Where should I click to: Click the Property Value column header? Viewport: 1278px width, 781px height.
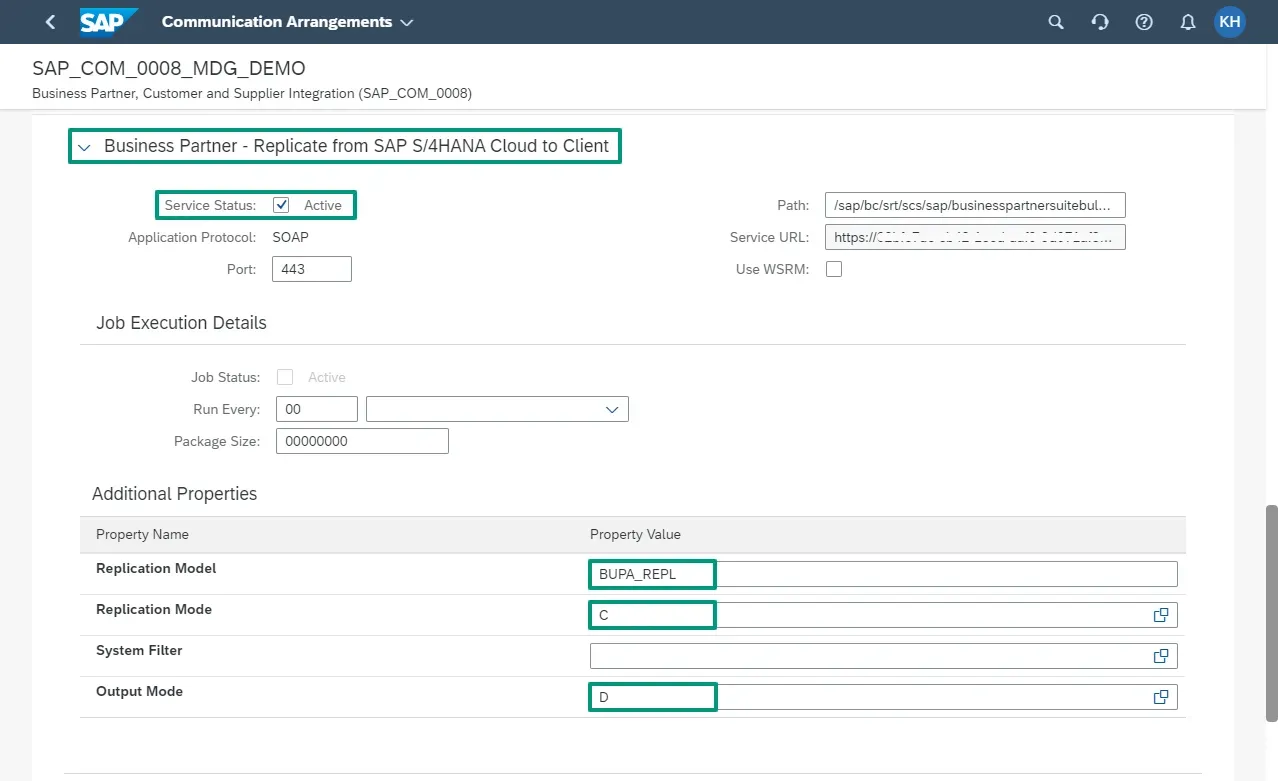pyautogui.click(x=635, y=535)
